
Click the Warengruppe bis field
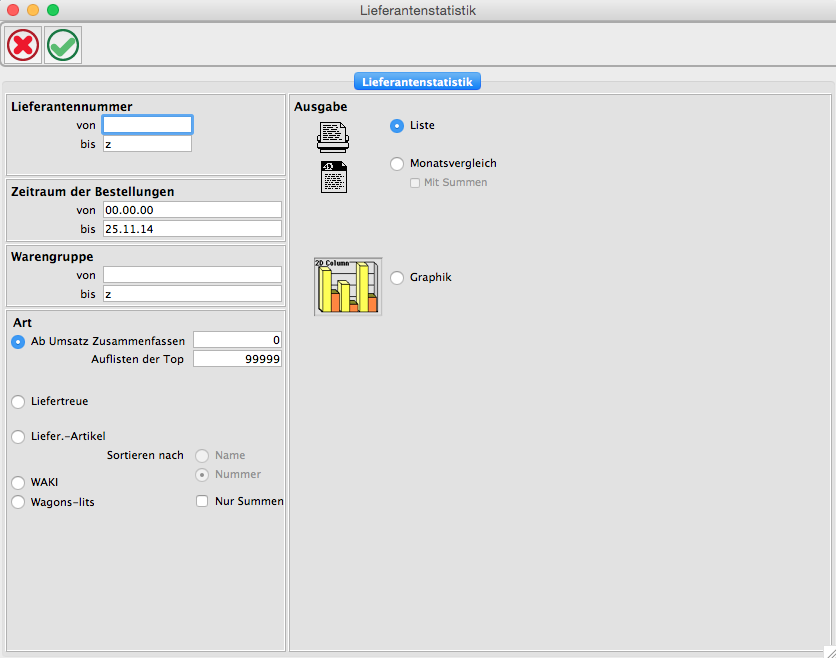[x=192, y=294]
